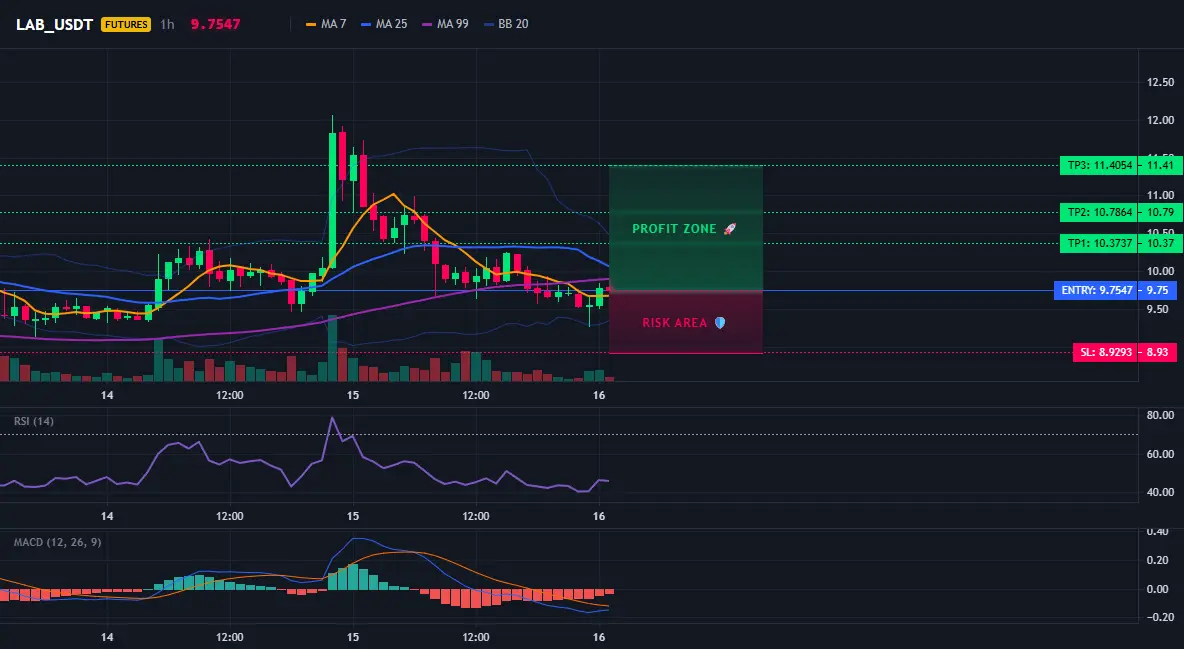Screen dimensions: 1184x649
Task: Toggle the MA 7 legend entry
Action: [x=326, y=24]
